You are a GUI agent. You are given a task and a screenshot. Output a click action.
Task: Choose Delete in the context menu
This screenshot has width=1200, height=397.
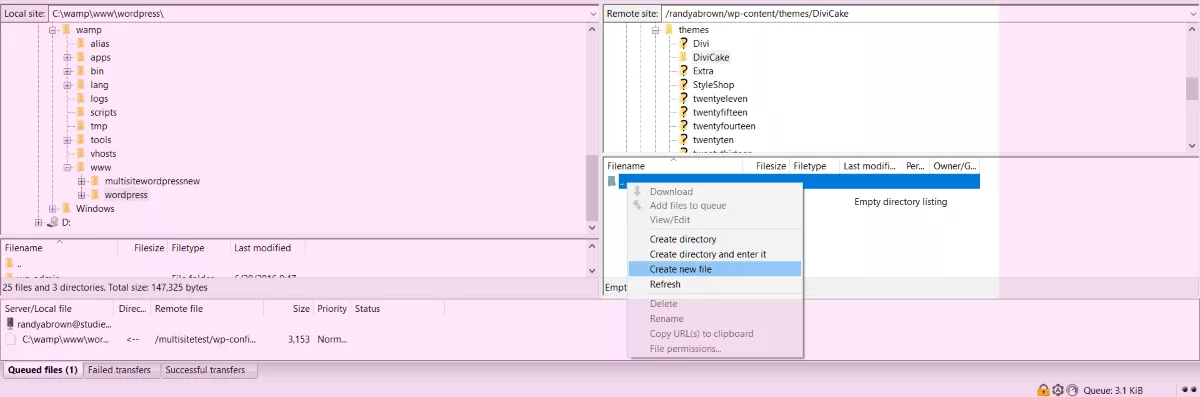coord(714,303)
